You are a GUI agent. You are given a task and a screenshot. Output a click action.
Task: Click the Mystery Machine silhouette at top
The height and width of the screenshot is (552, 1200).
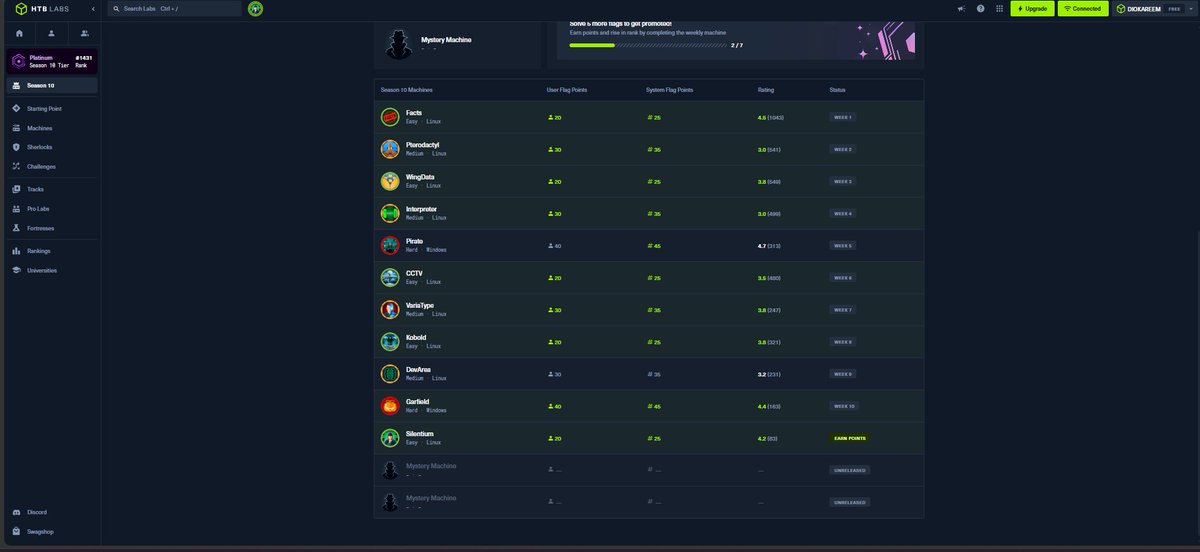pyautogui.click(x=400, y=43)
